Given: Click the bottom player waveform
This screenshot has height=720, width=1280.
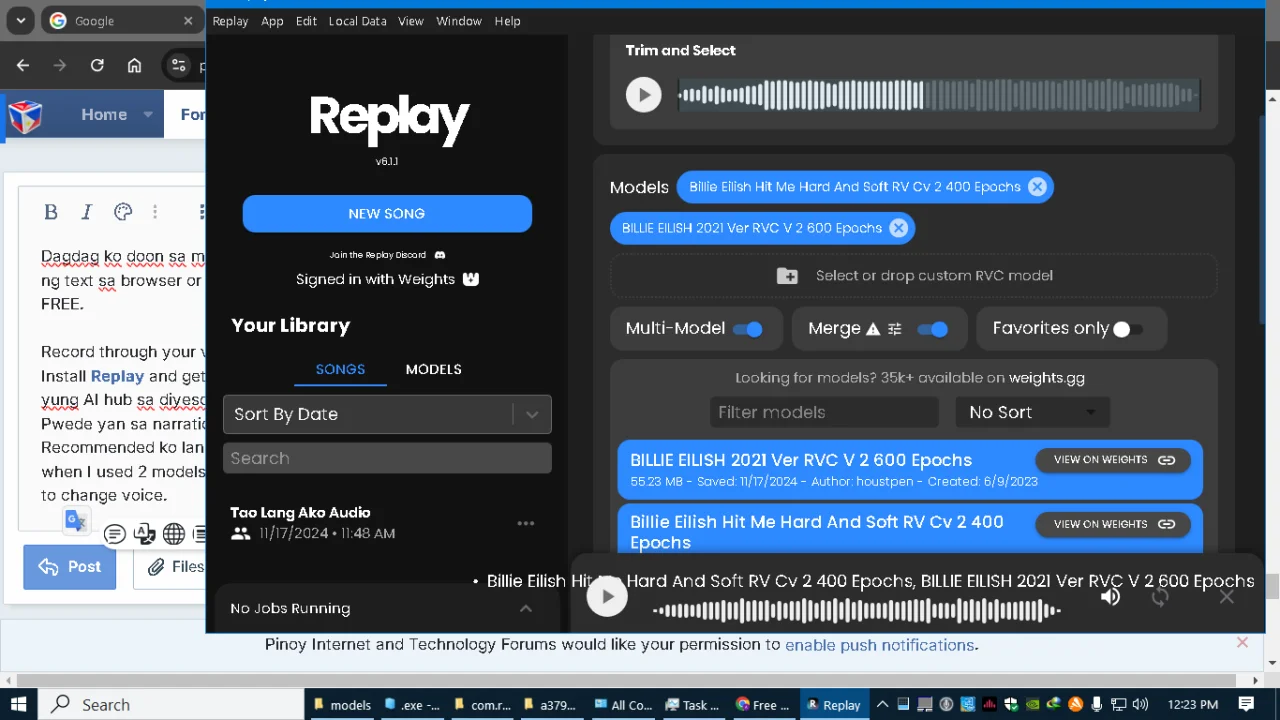Looking at the screenshot, I should coord(857,609).
